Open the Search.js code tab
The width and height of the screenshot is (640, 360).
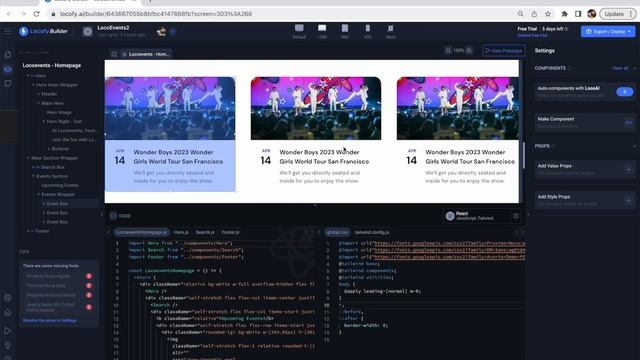click(x=205, y=232)
